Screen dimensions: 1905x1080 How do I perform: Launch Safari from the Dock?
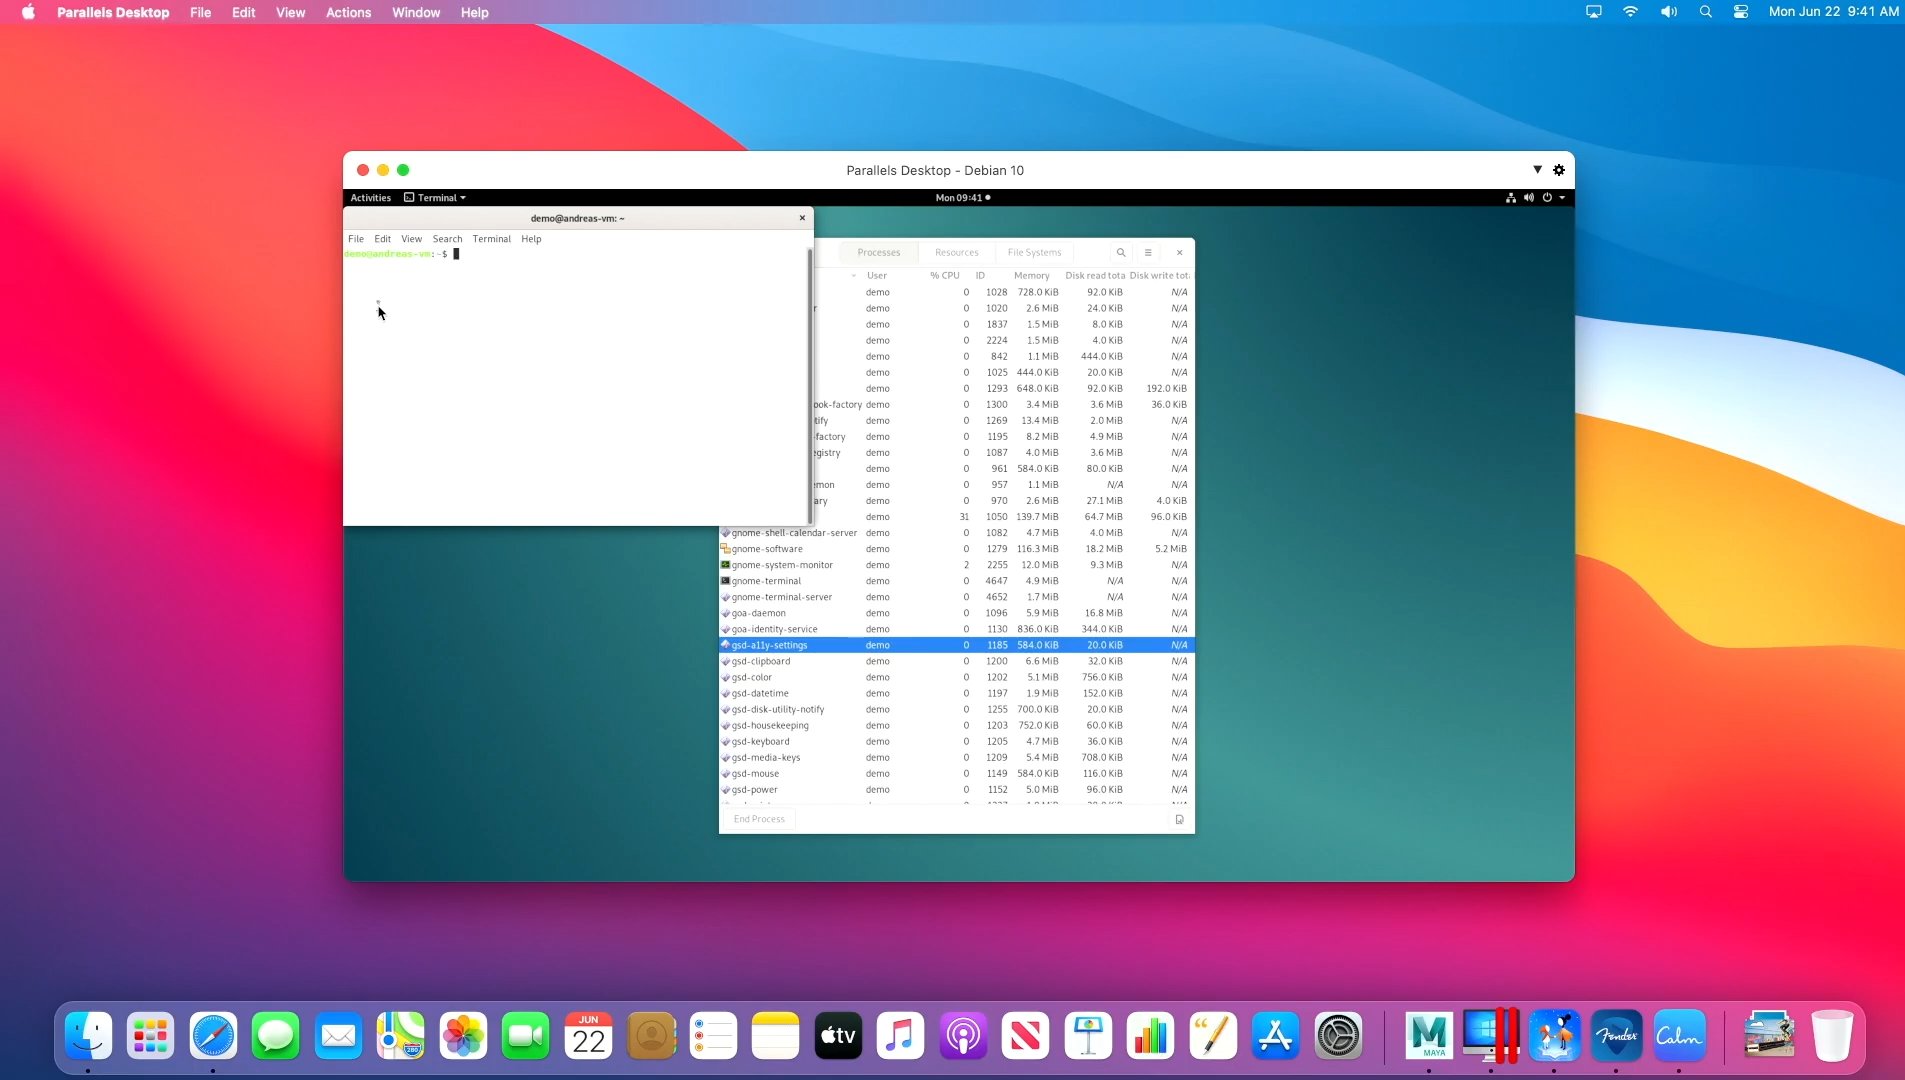[x=213, y=1035]
